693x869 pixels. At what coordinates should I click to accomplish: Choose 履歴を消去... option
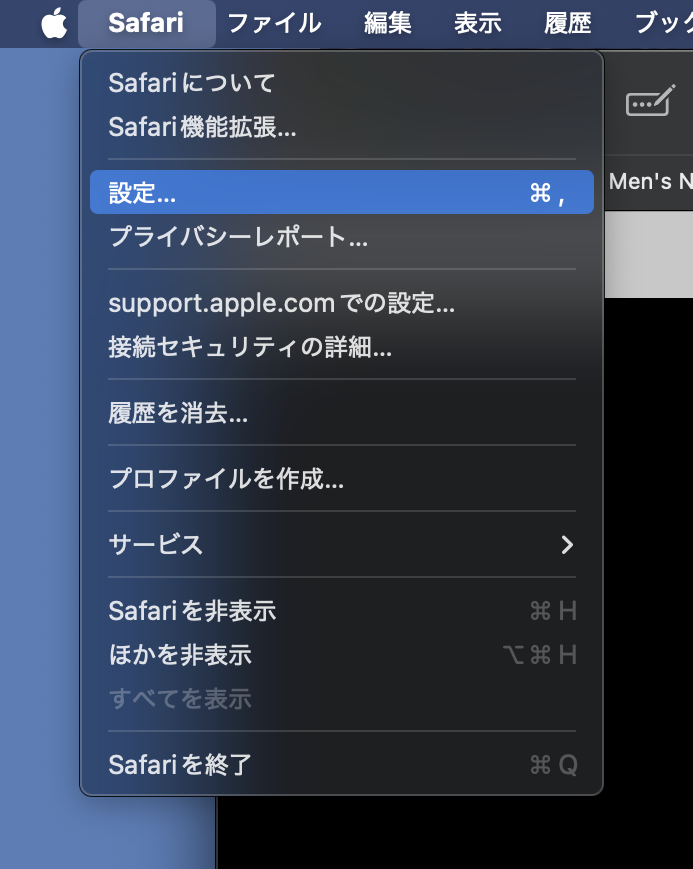(x=342, y=413)
